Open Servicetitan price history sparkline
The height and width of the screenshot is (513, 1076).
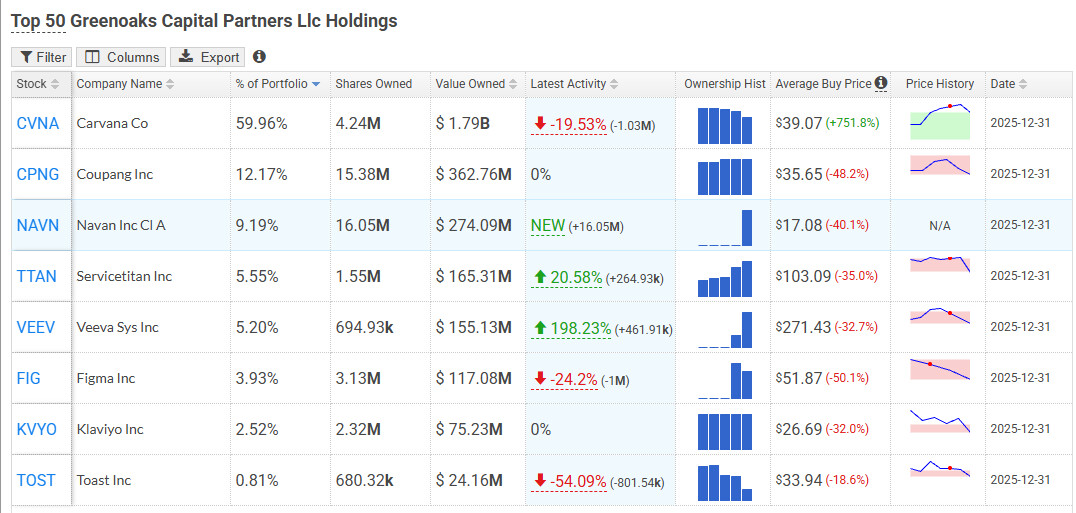tap(940, 264)
